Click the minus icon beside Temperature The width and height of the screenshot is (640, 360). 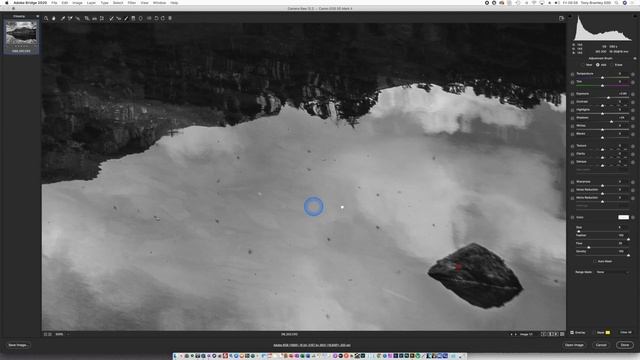[x=572, y=74]
